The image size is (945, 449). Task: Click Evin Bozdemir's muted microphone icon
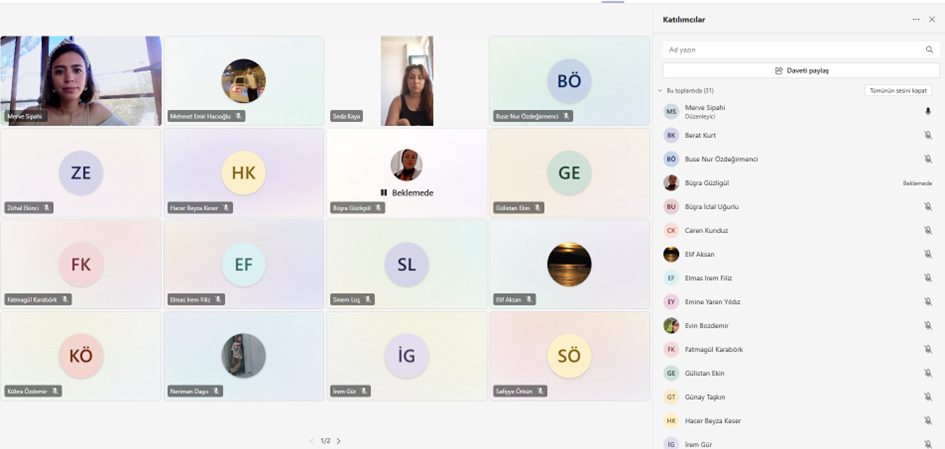(928, 326)
